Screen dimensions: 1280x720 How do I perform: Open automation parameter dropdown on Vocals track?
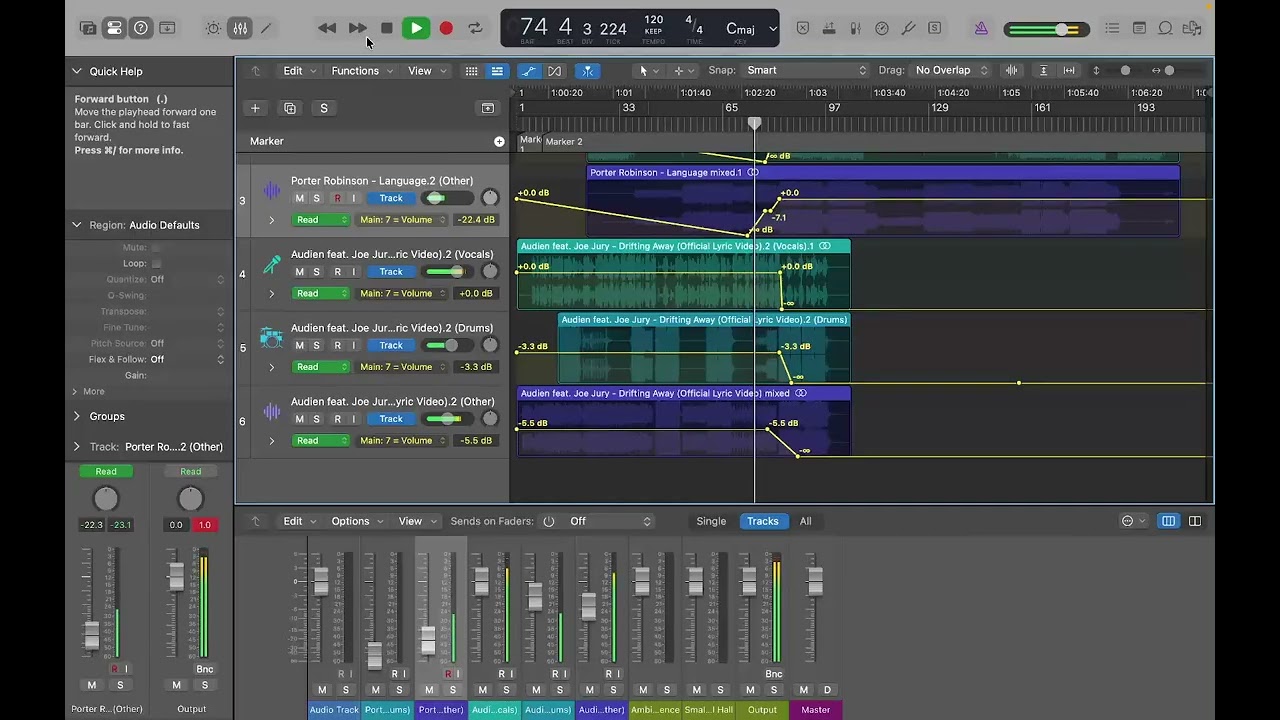(402, 293)
